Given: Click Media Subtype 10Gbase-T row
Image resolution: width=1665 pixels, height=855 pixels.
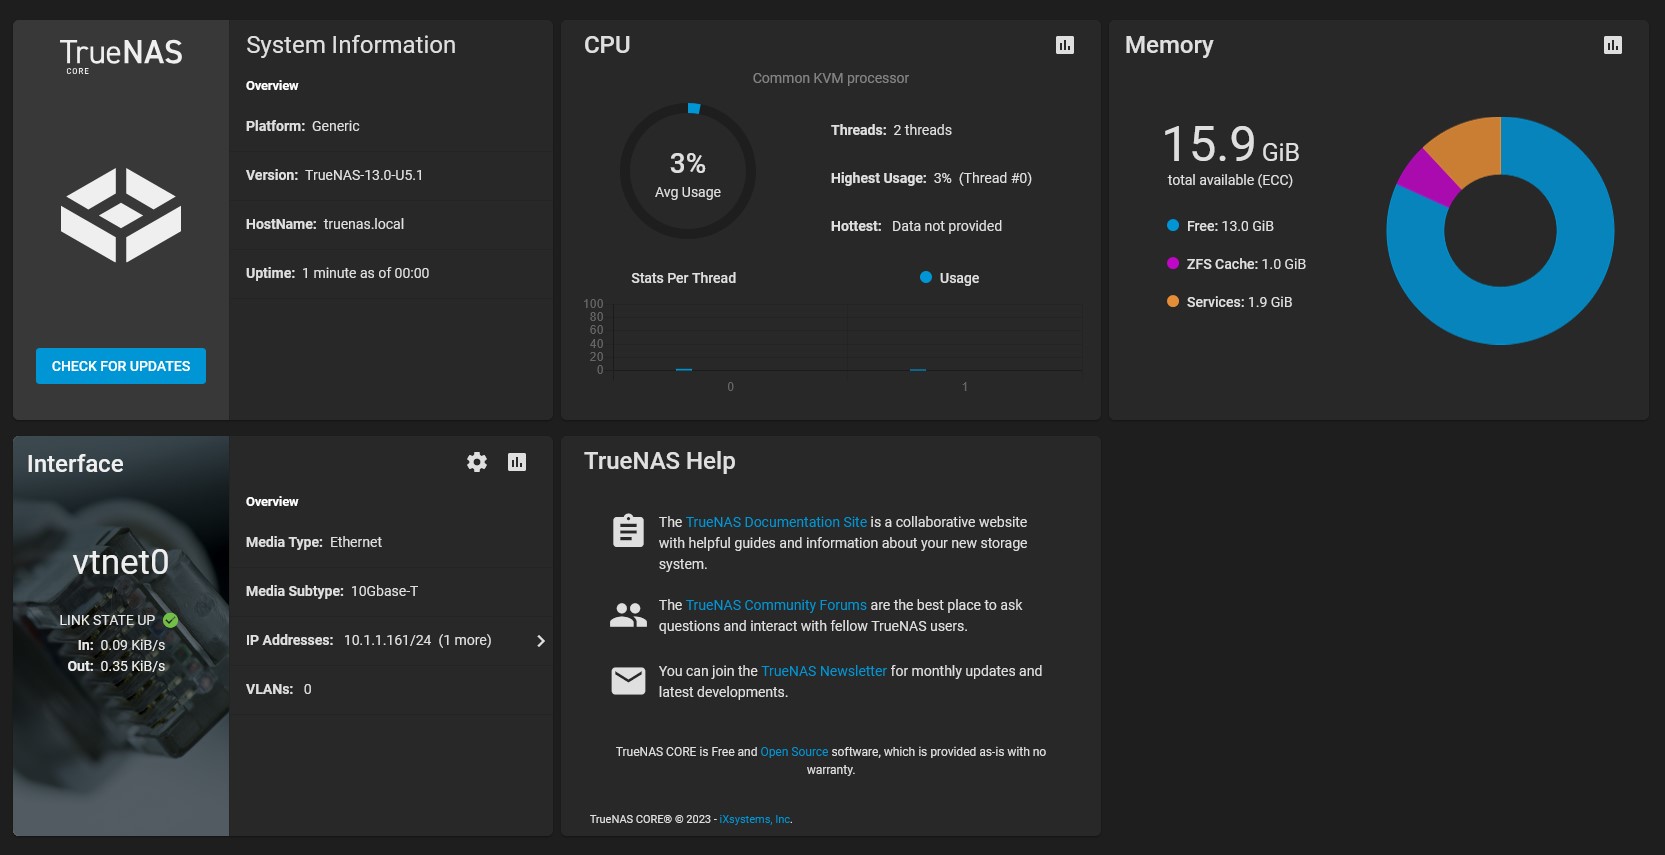Looking at the screenshot, I should (391, 591).
